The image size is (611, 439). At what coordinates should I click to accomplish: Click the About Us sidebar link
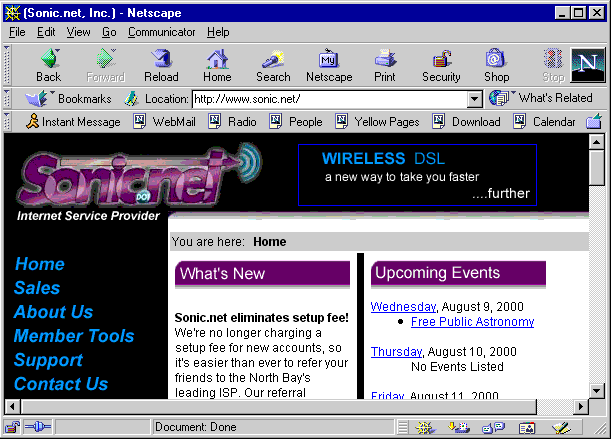tap(53, 312)
